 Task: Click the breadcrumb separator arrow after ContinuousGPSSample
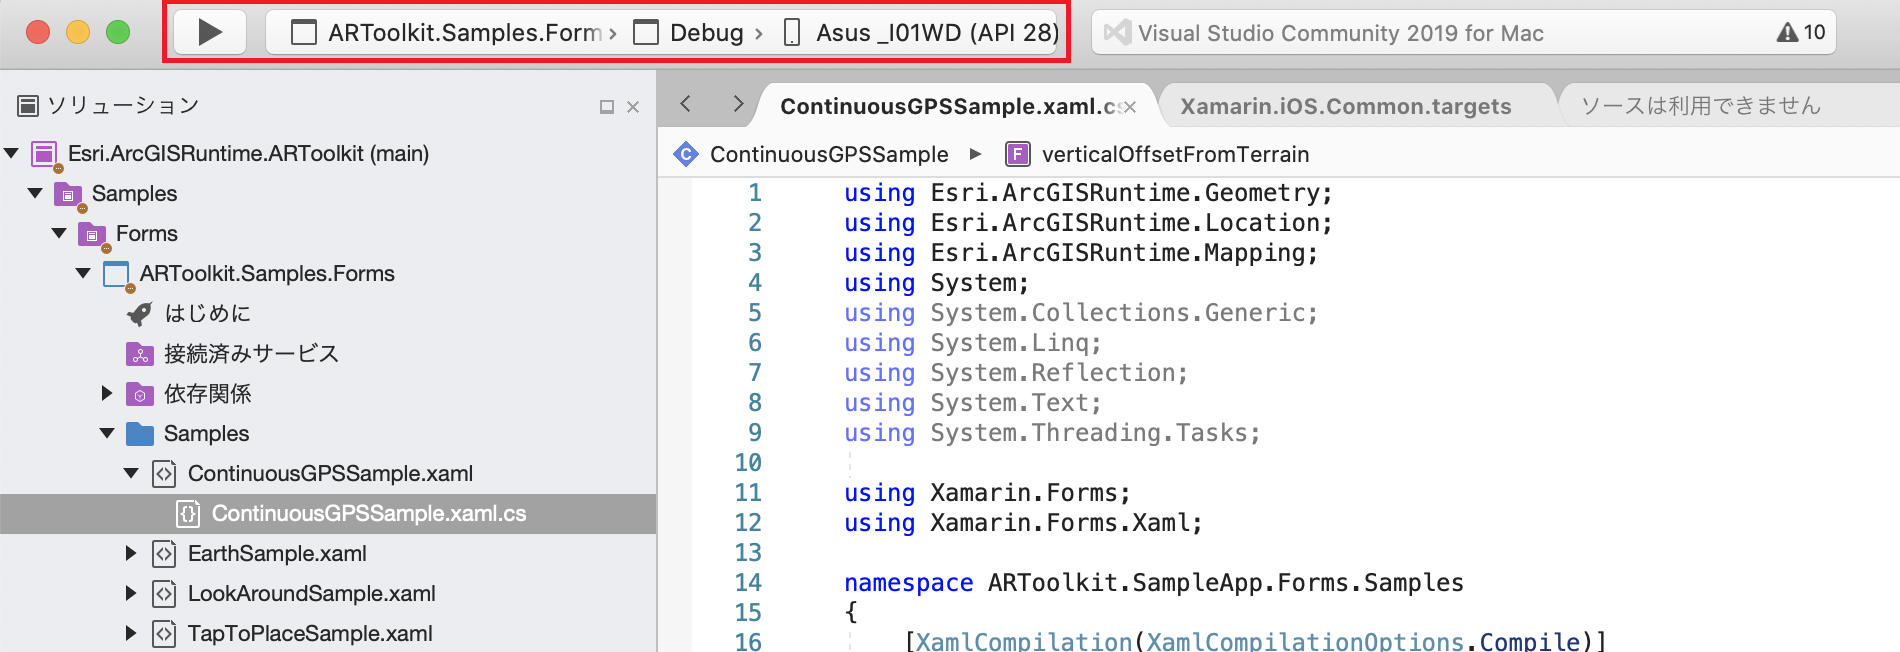pyautogui.click(x=976, y=154)
